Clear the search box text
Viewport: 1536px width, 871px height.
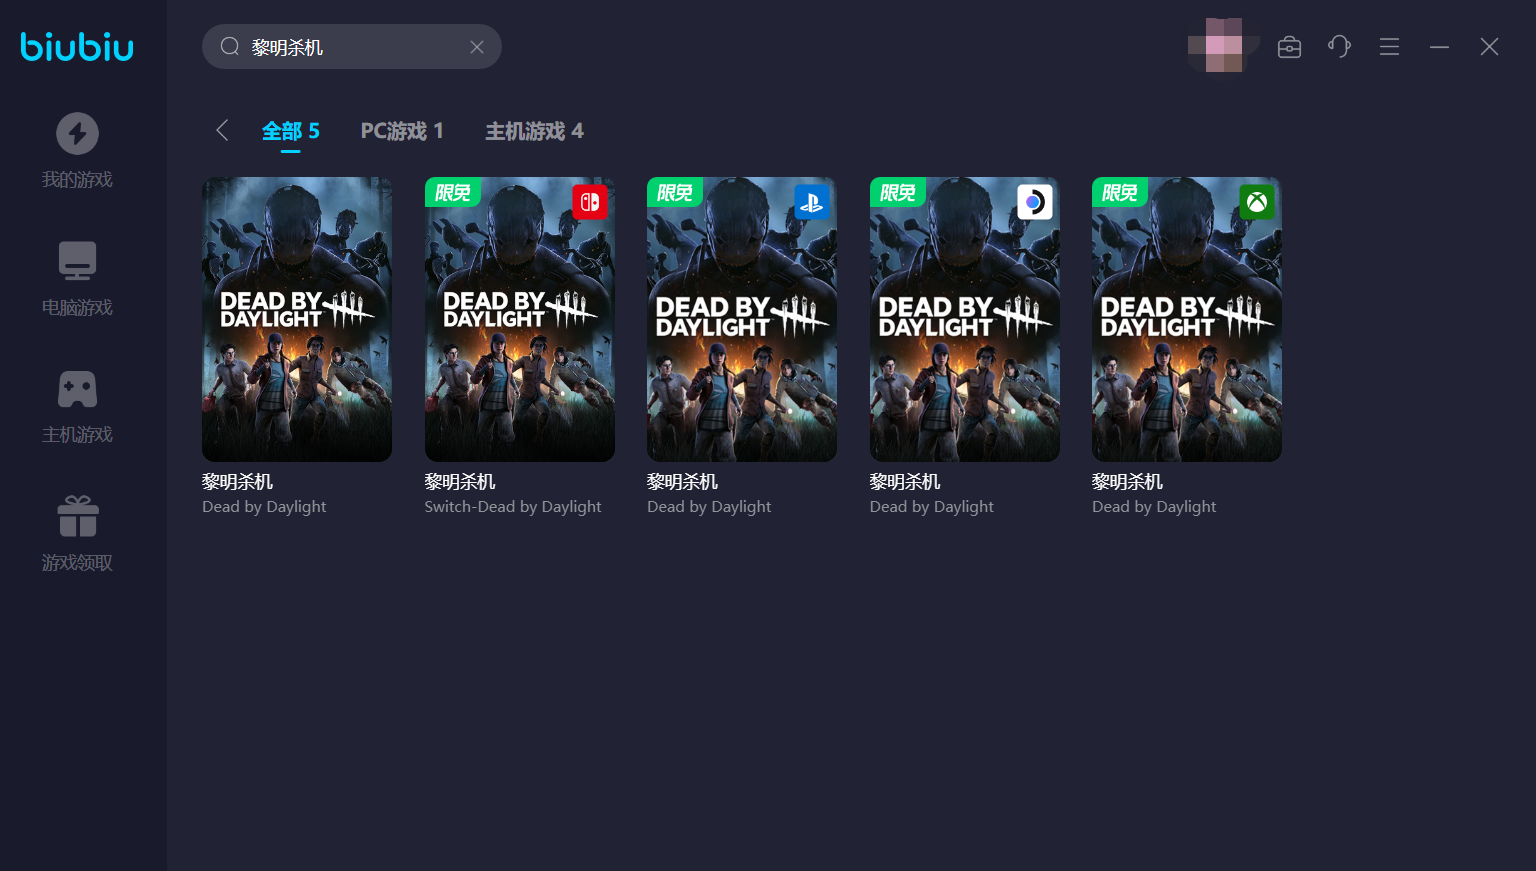click(477, 47)
